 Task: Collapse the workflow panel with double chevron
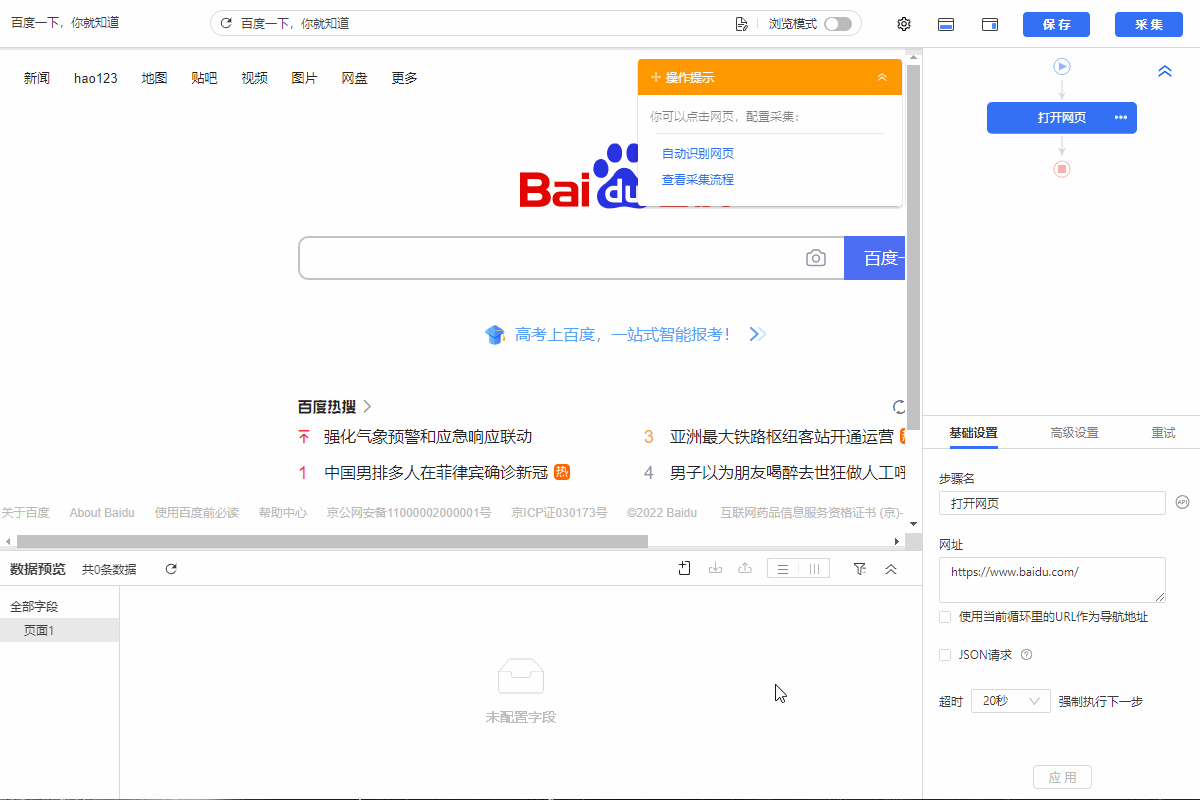click(x=1165, y=71)
